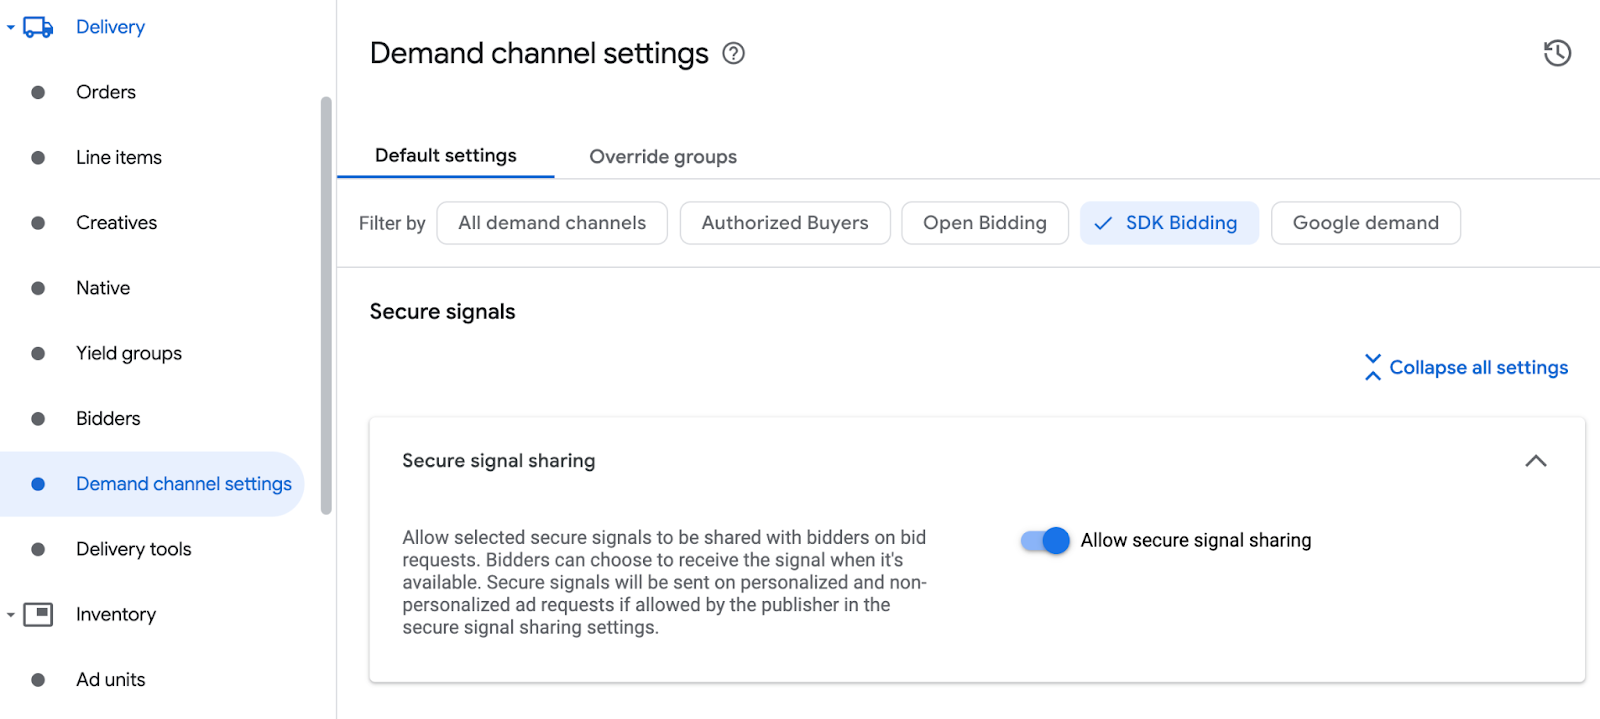Screen dimensions: 1600x719
Task: Select the Default settings tab
Action: [446, 156]
